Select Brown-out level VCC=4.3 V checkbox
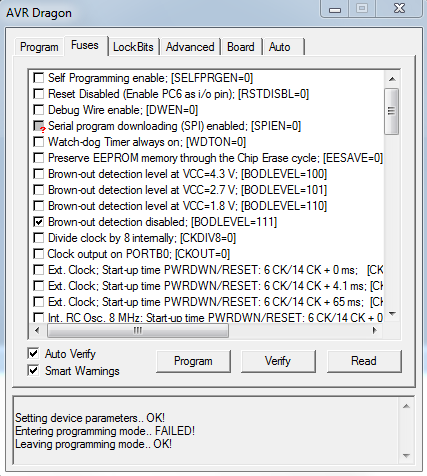427x476 pixels. (39, 174)
